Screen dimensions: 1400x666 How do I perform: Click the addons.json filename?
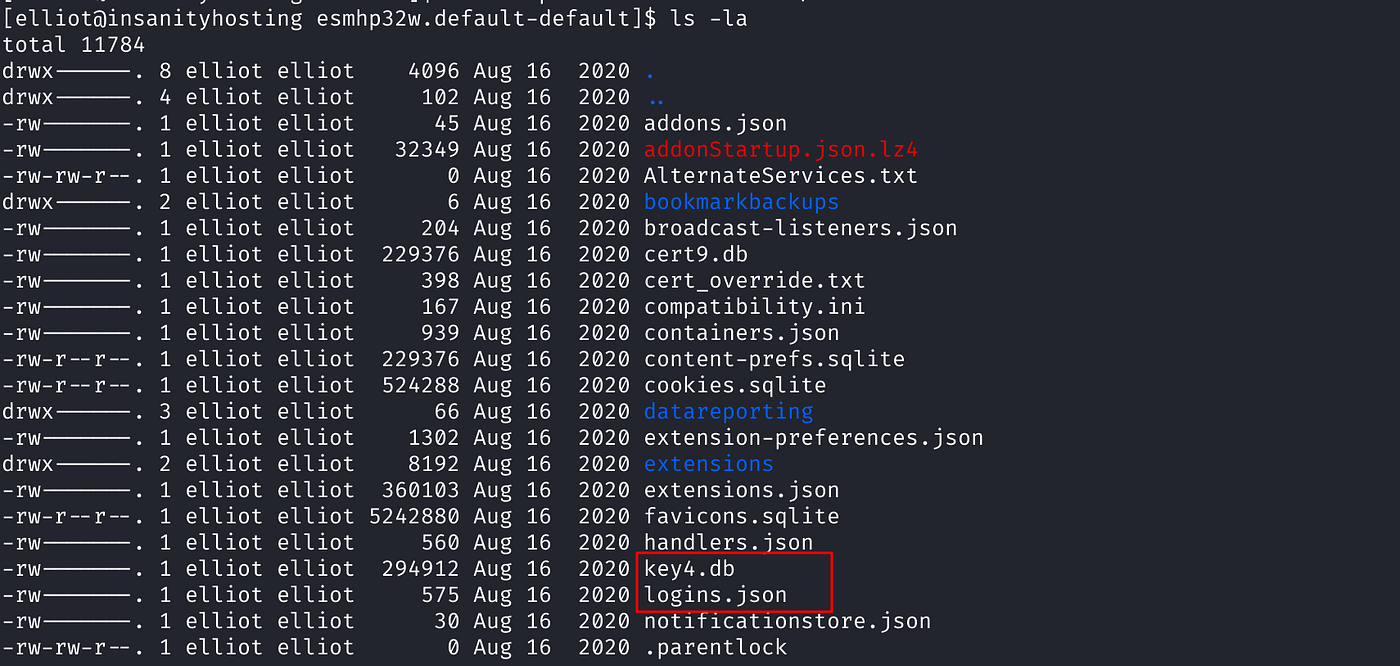click(715, 124)
